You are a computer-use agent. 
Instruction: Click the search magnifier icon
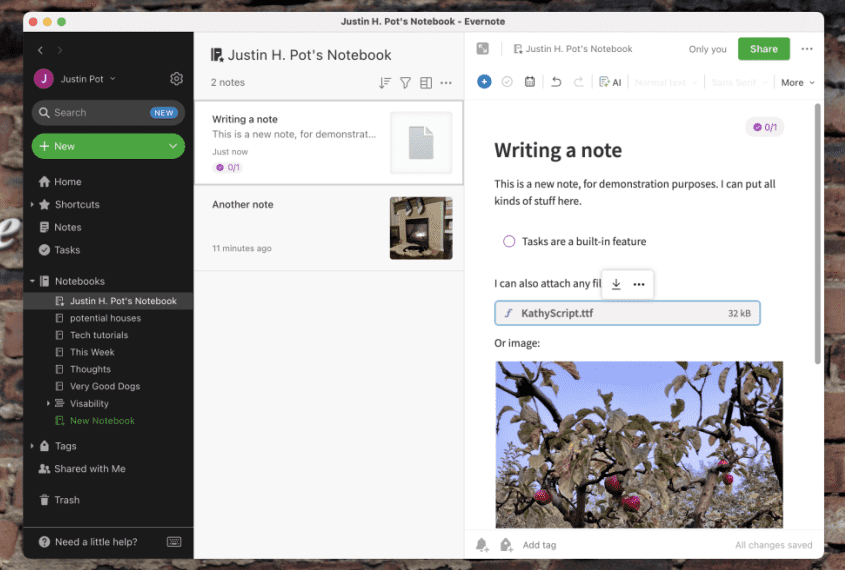pos(44,113)
